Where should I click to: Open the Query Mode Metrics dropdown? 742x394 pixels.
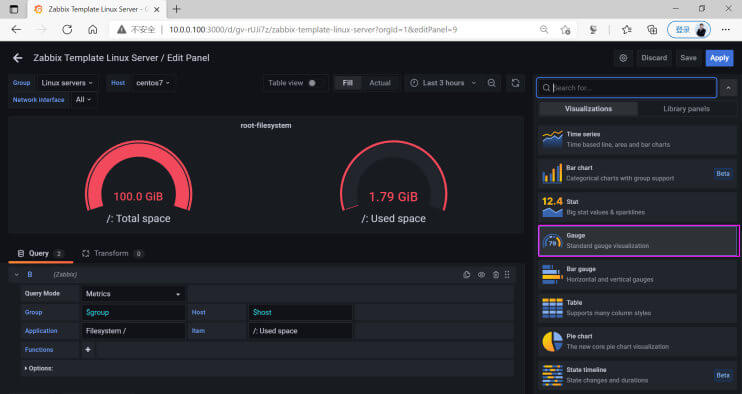pos(133,294)
